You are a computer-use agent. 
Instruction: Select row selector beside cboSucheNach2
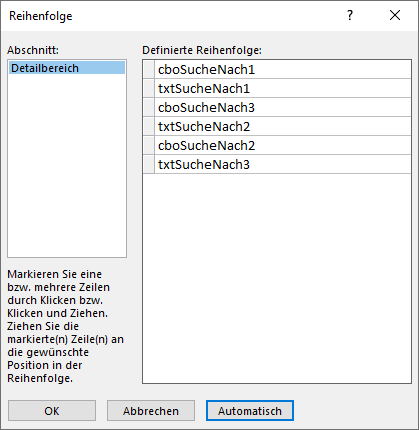click(x=149, y=146)
